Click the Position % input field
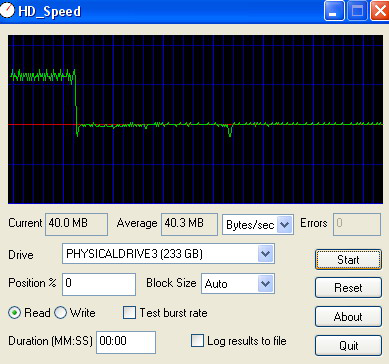The height and width of the screenshot is (364, 389). 99,284
